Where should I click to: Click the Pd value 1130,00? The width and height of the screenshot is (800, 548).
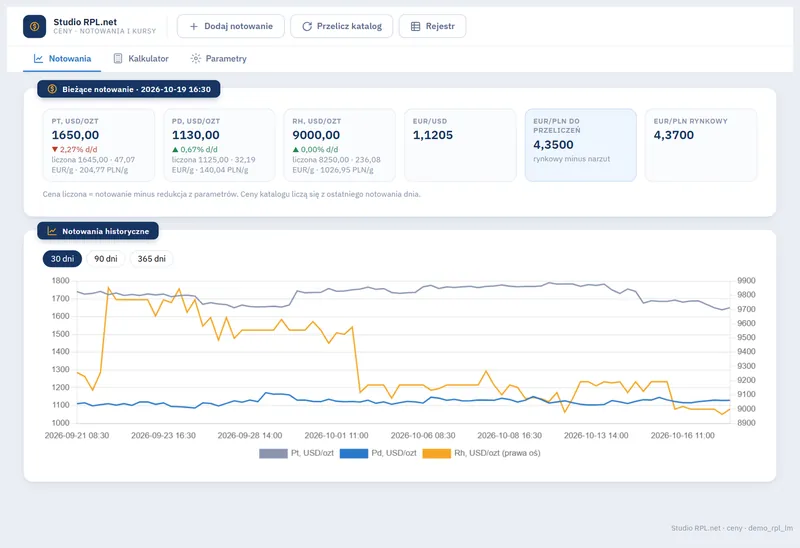[196, 135]
